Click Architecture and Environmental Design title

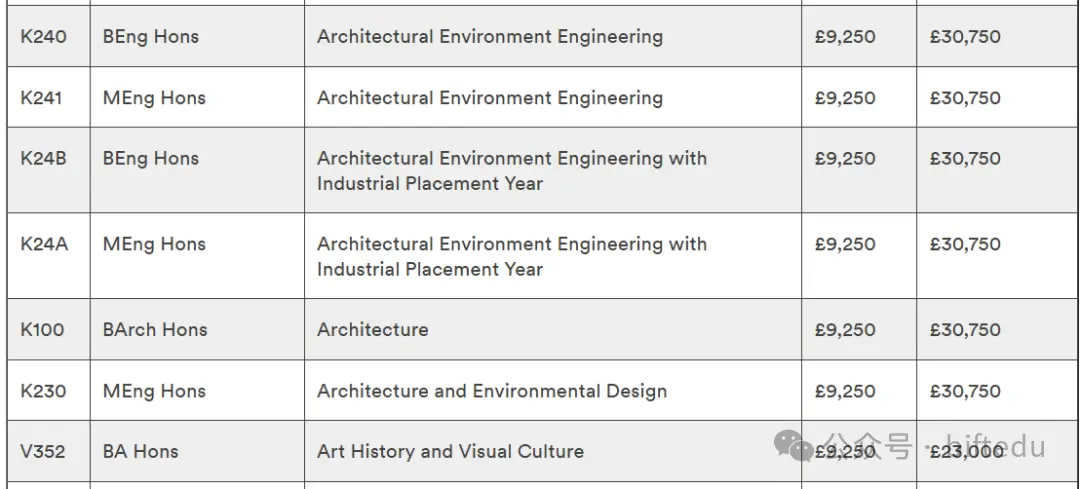tap(492, 391)
